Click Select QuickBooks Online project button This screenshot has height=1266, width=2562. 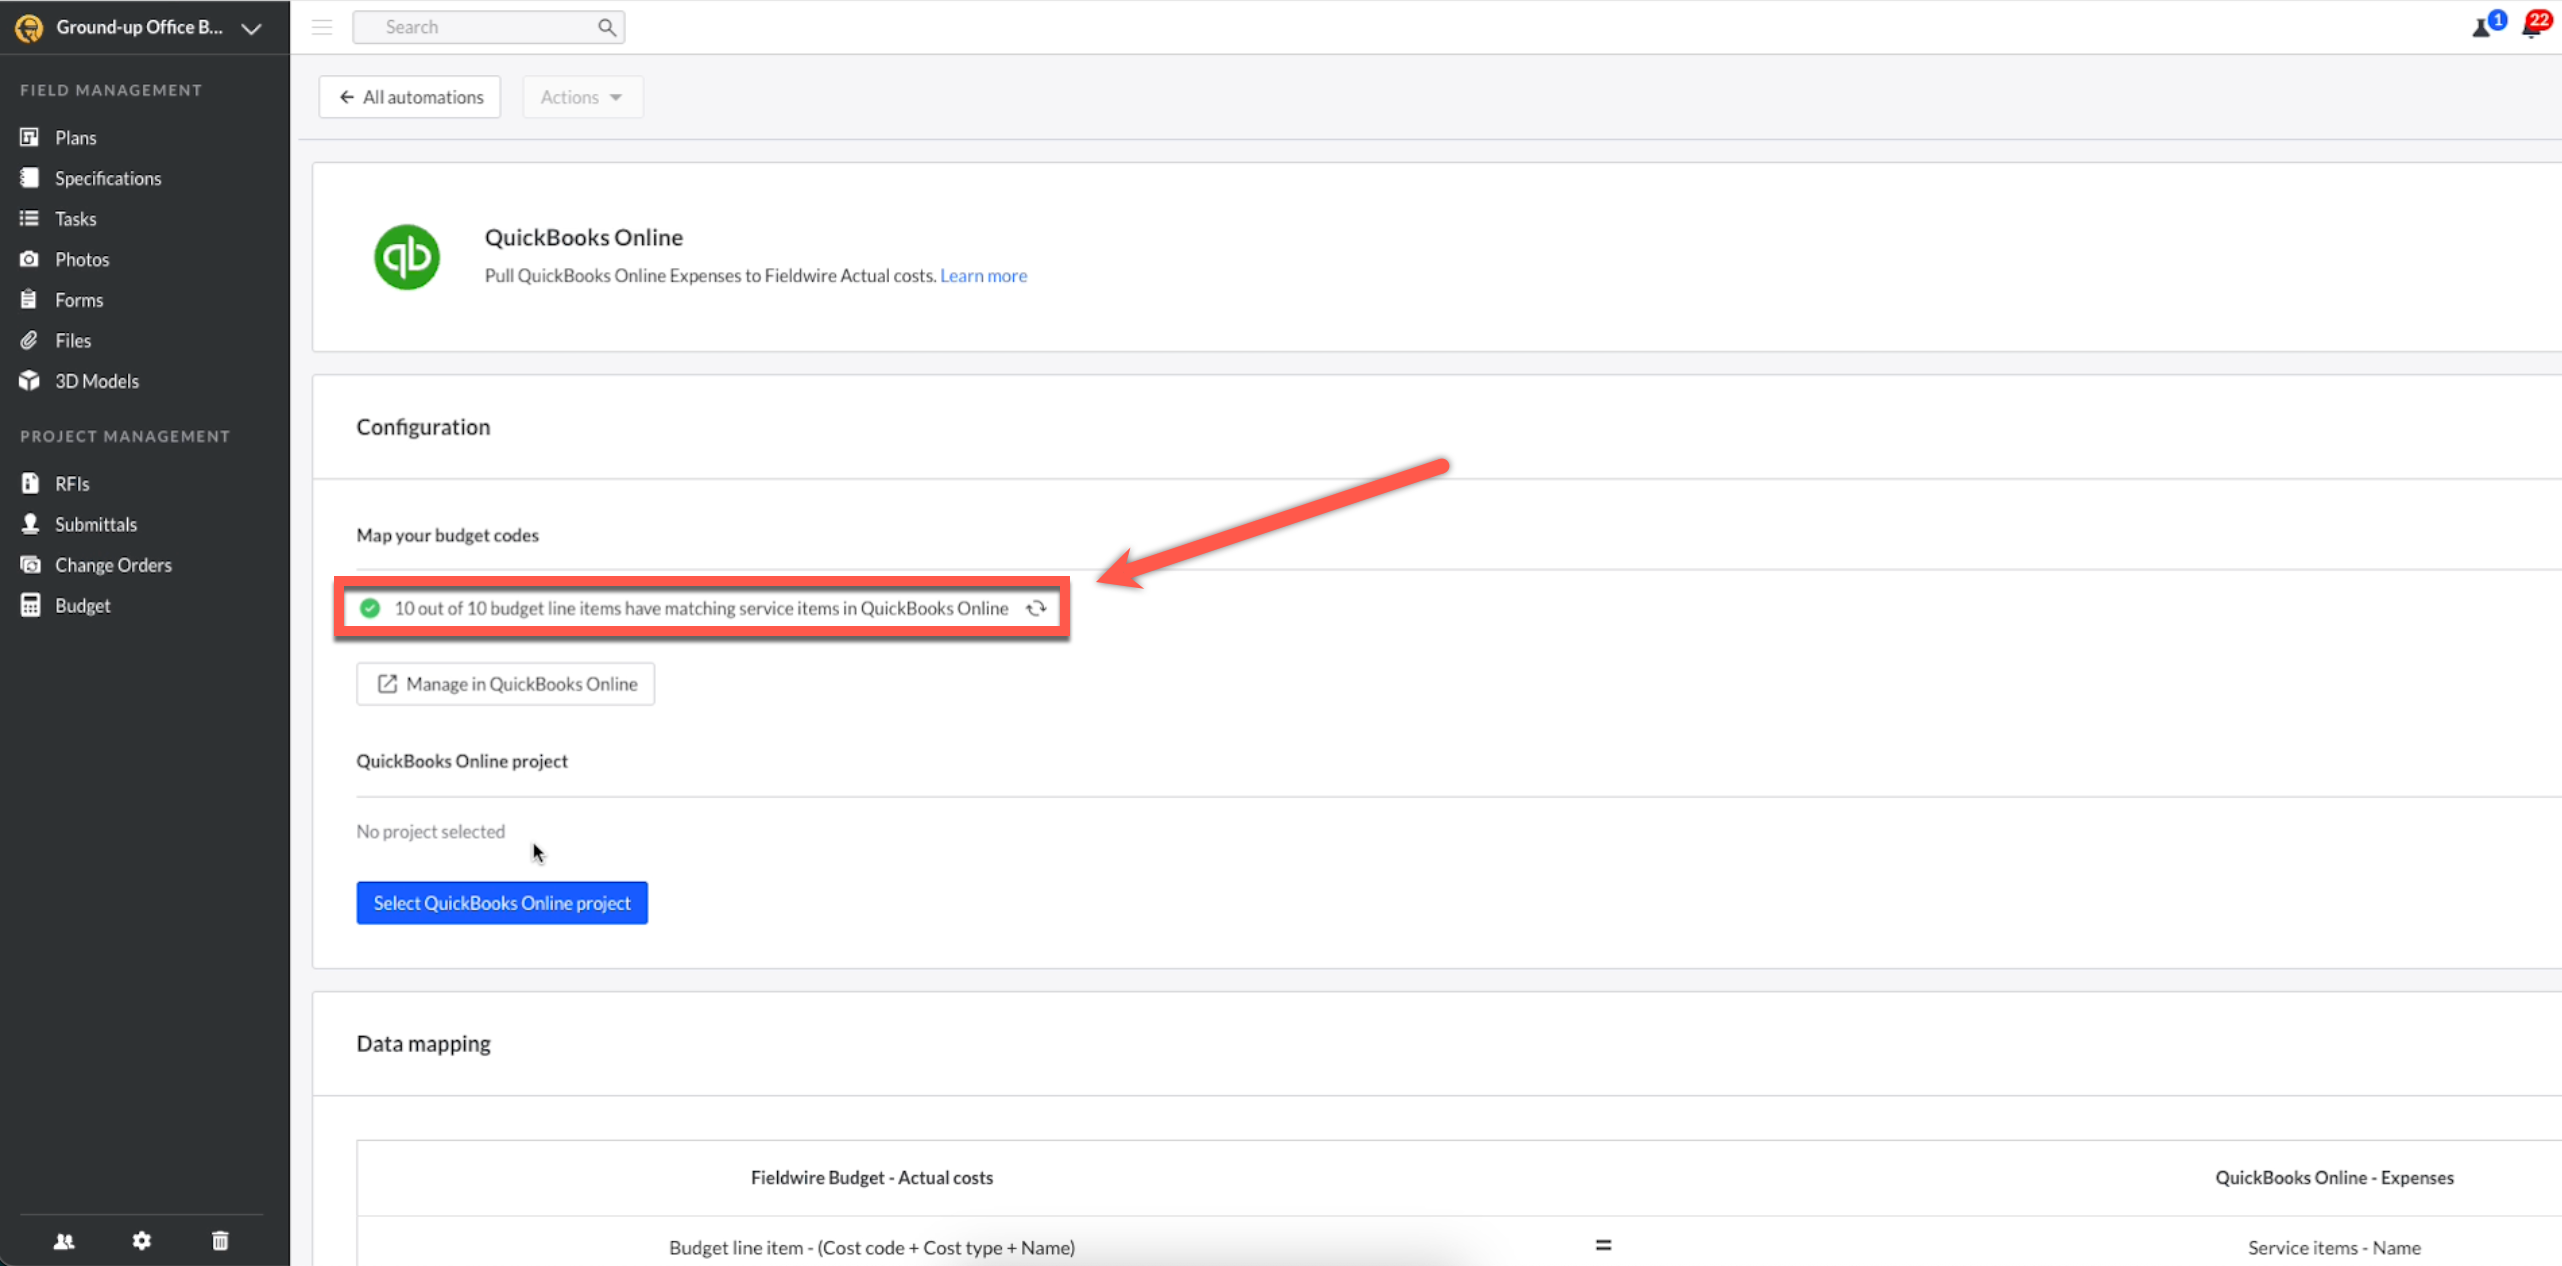point(501,903)
